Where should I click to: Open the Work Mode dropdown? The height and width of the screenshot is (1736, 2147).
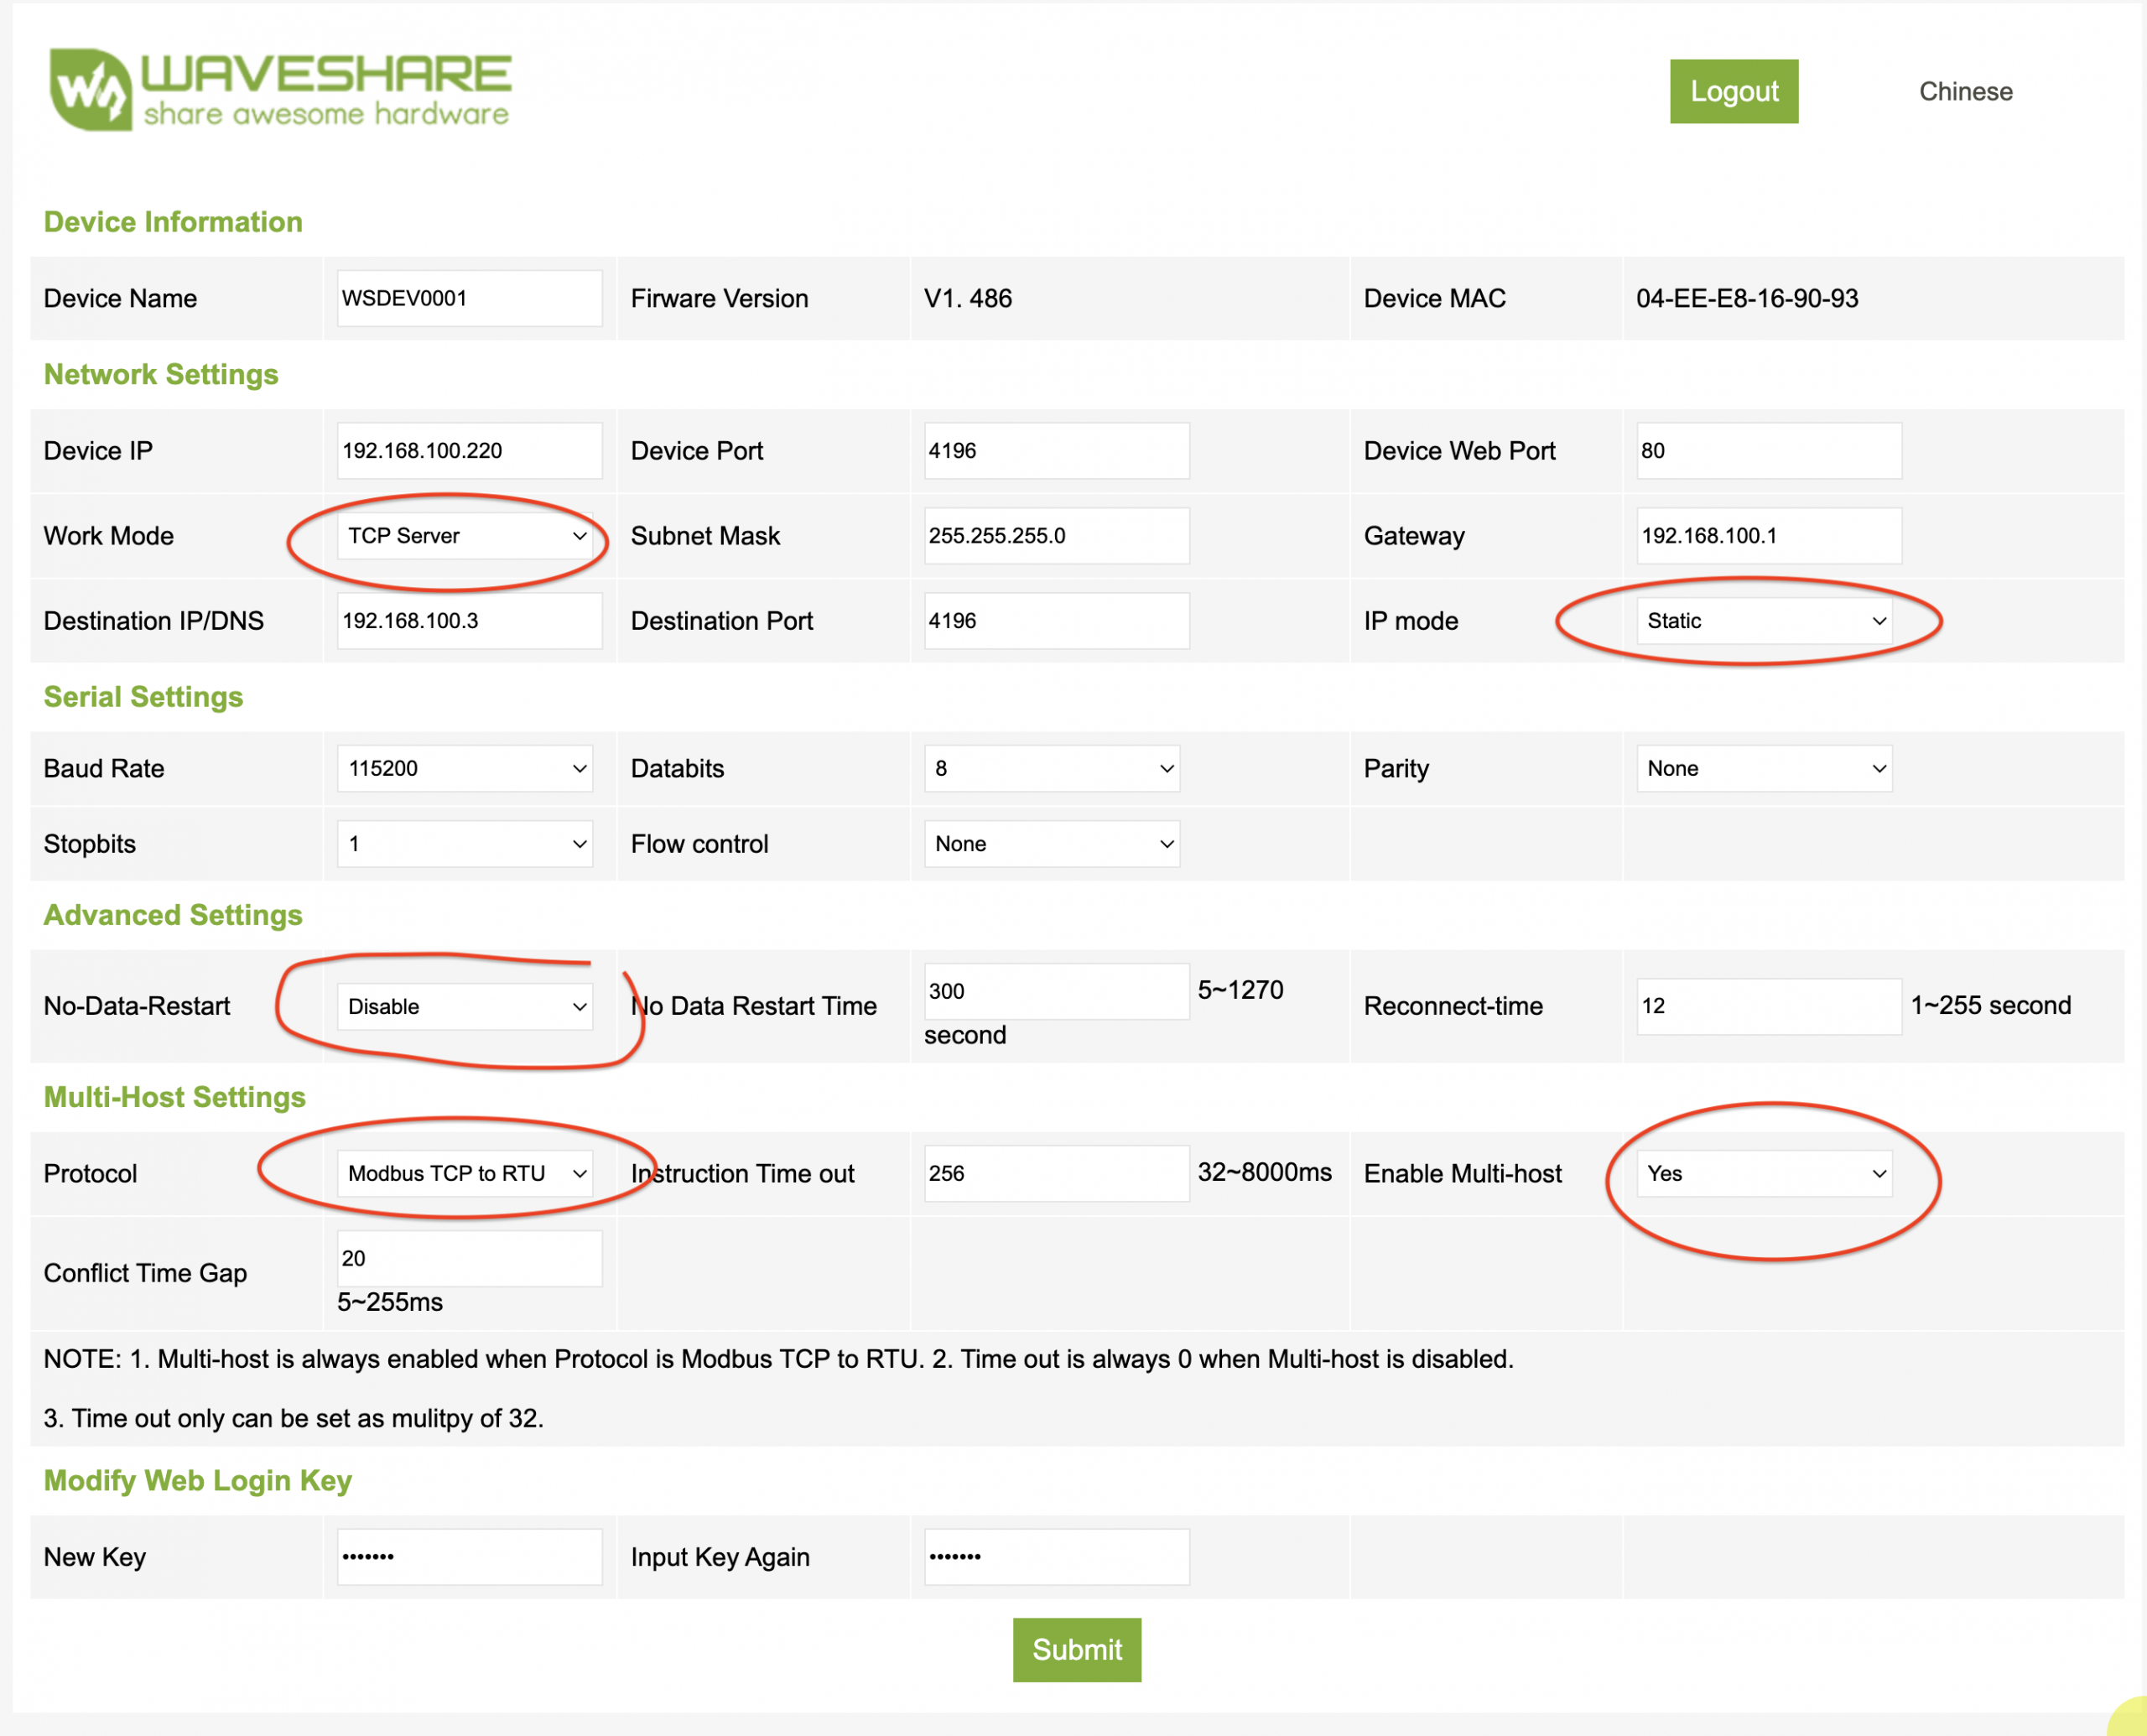coord(465,536)
